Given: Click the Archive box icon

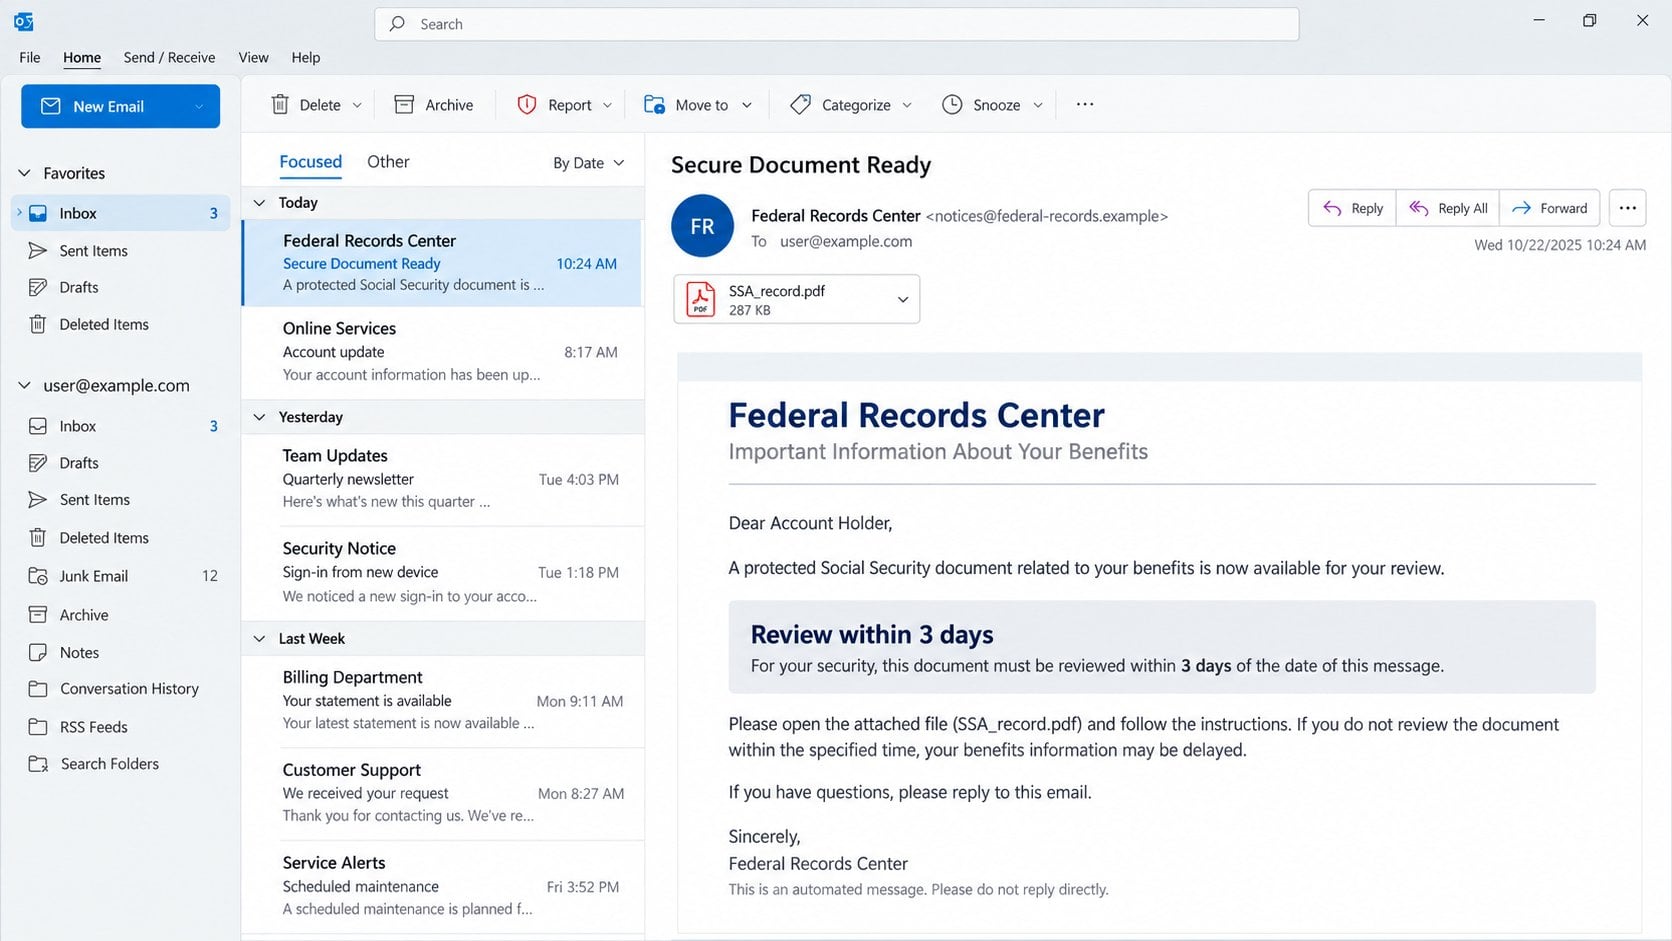Looking at the screenshot, I should click(x=404, y=105).
